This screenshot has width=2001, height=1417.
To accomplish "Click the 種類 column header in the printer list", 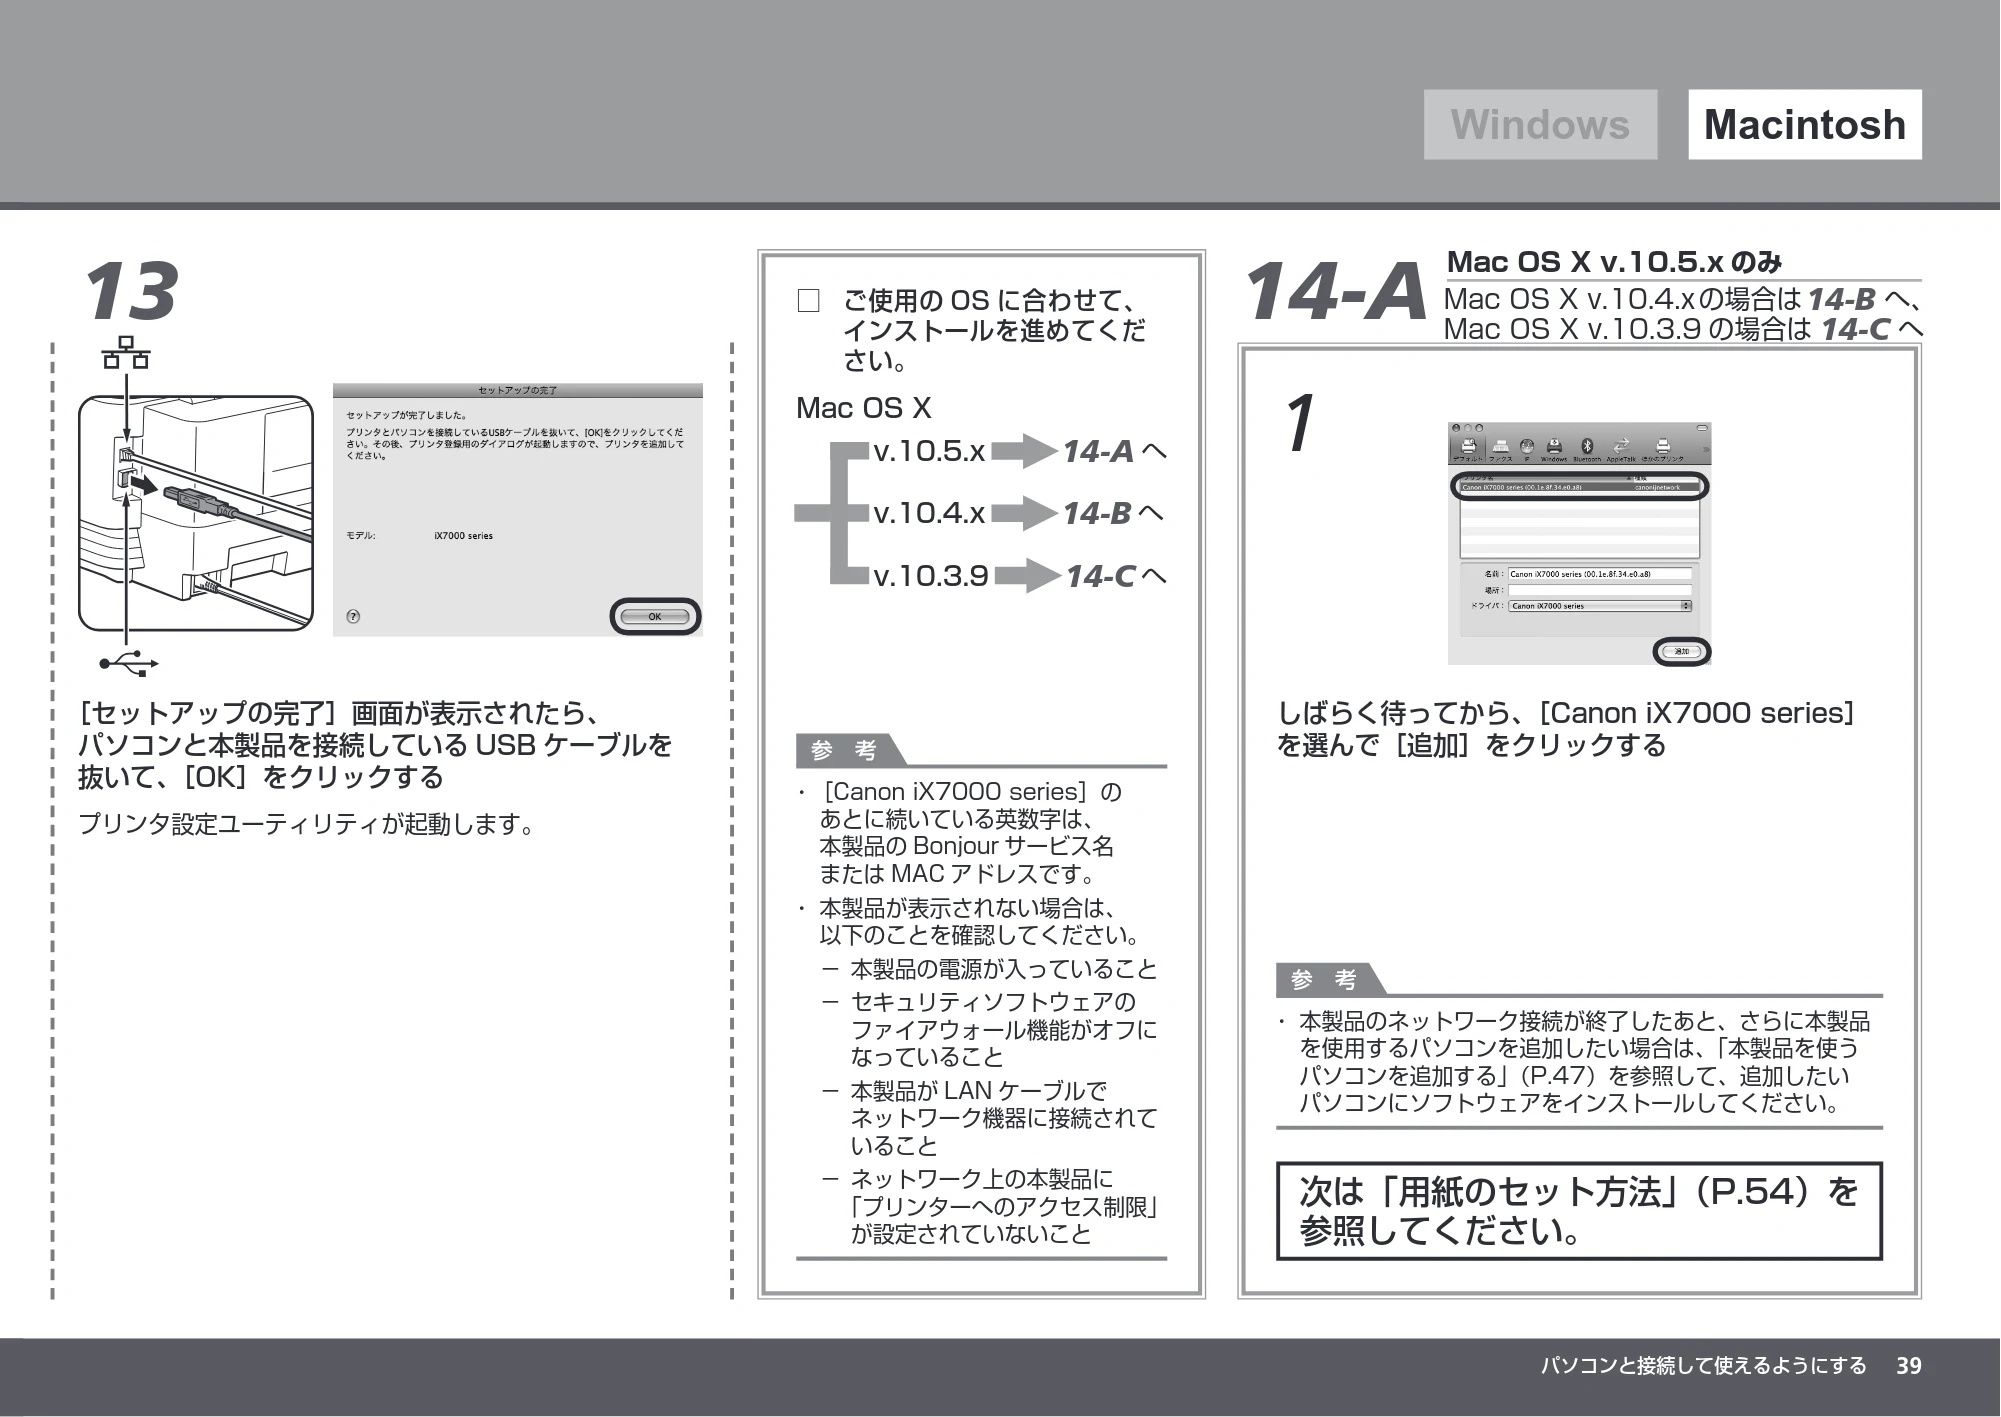I will pos(1666,478).
